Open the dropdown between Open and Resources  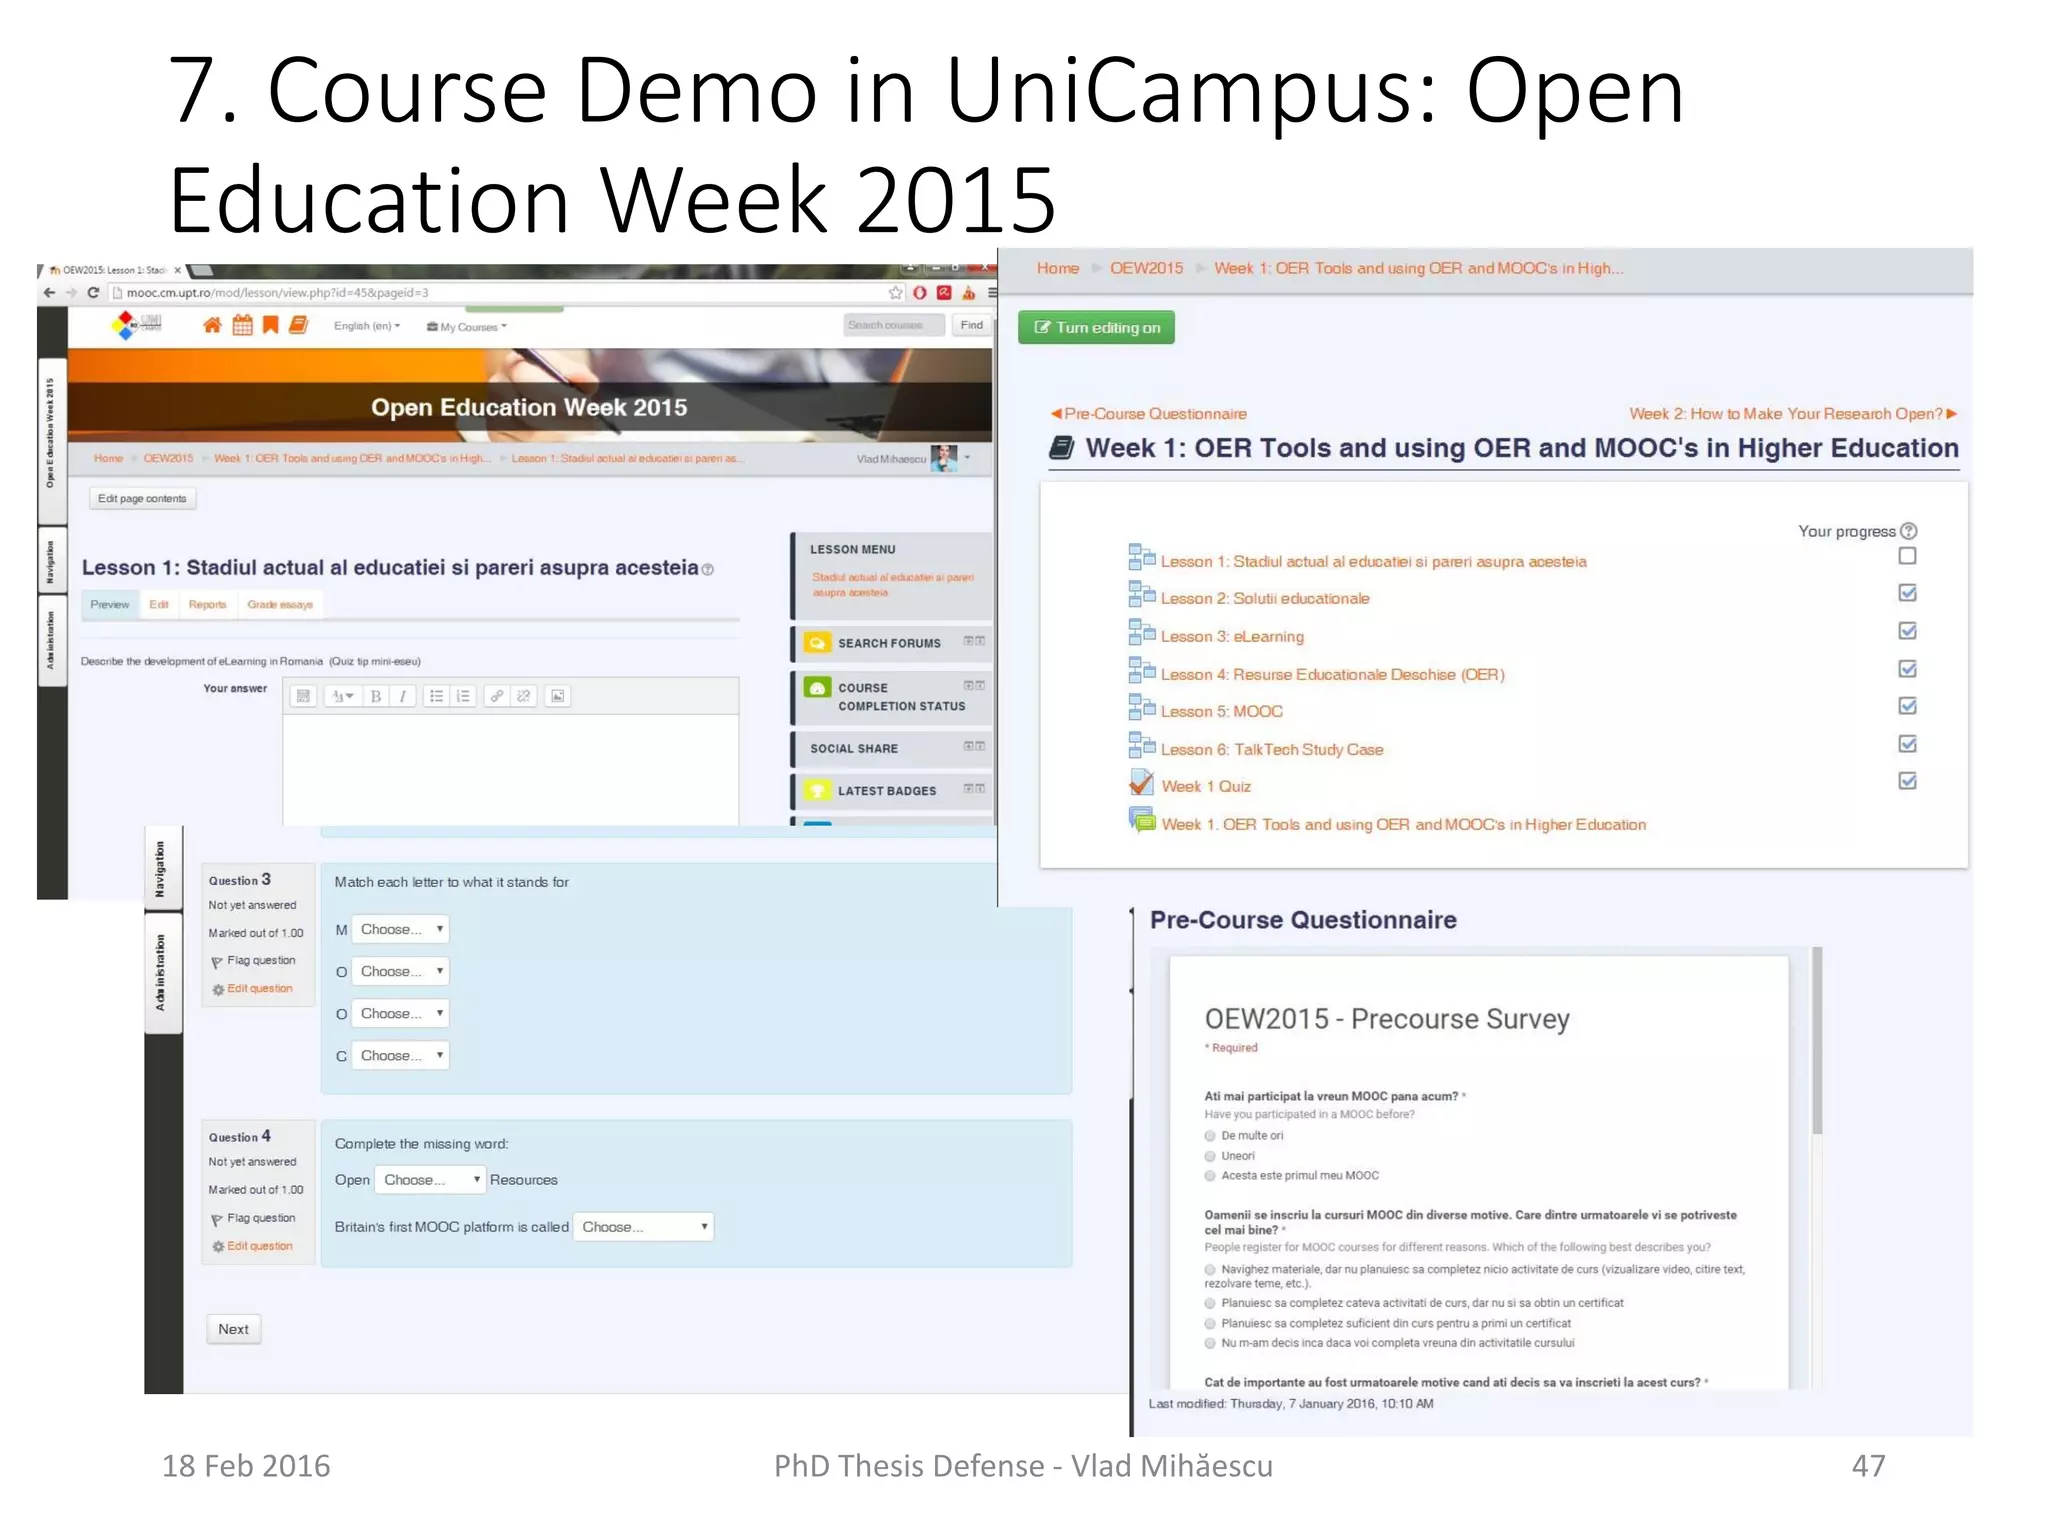coord(430,1180)
